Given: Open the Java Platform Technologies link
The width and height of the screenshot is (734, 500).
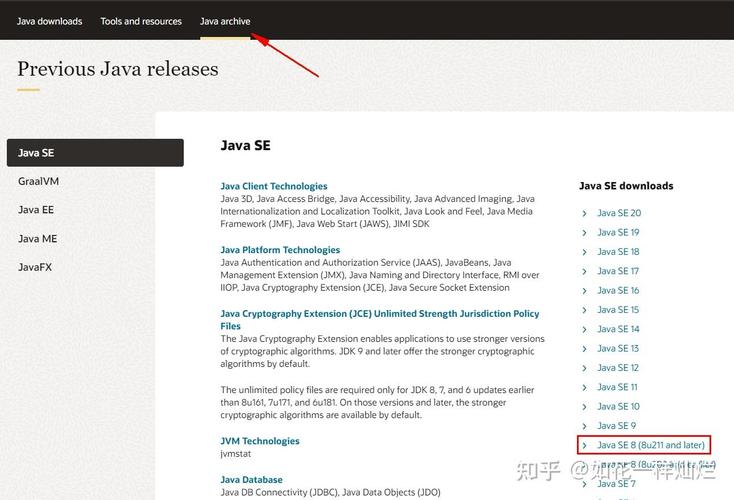Looking at the screenshot, I should click(x=280, y=250).
